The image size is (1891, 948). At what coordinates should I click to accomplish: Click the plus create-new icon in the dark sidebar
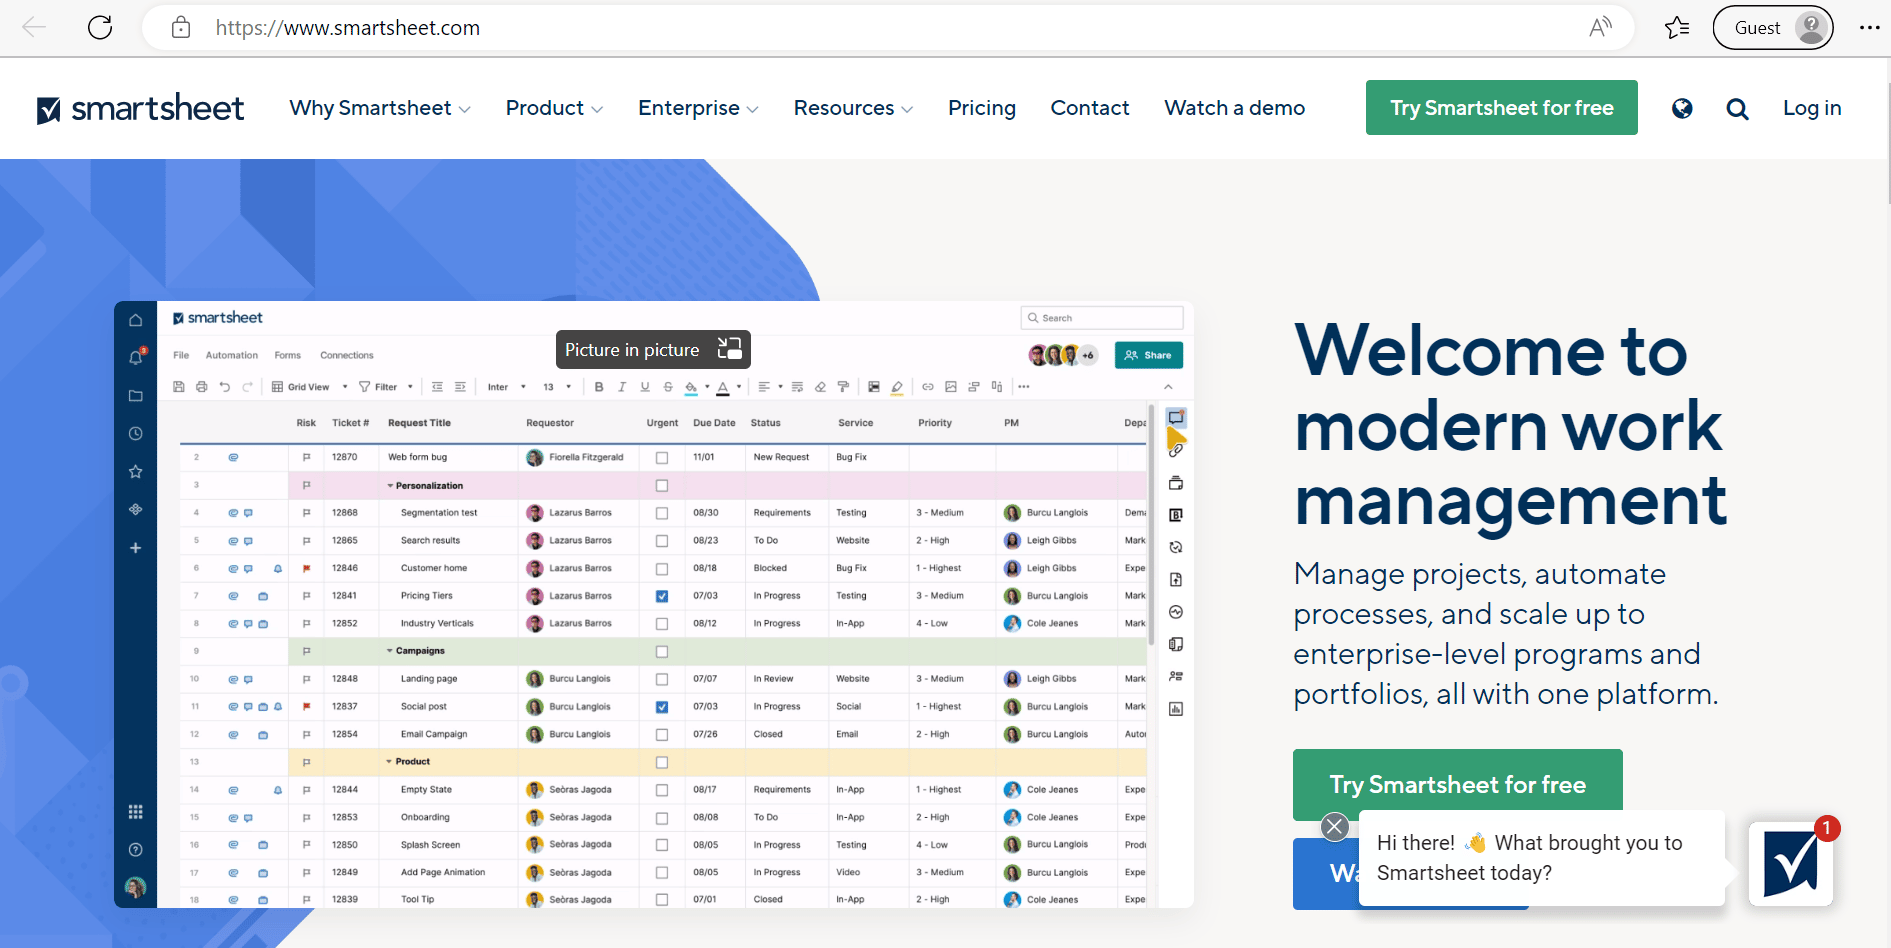(136, 548)
